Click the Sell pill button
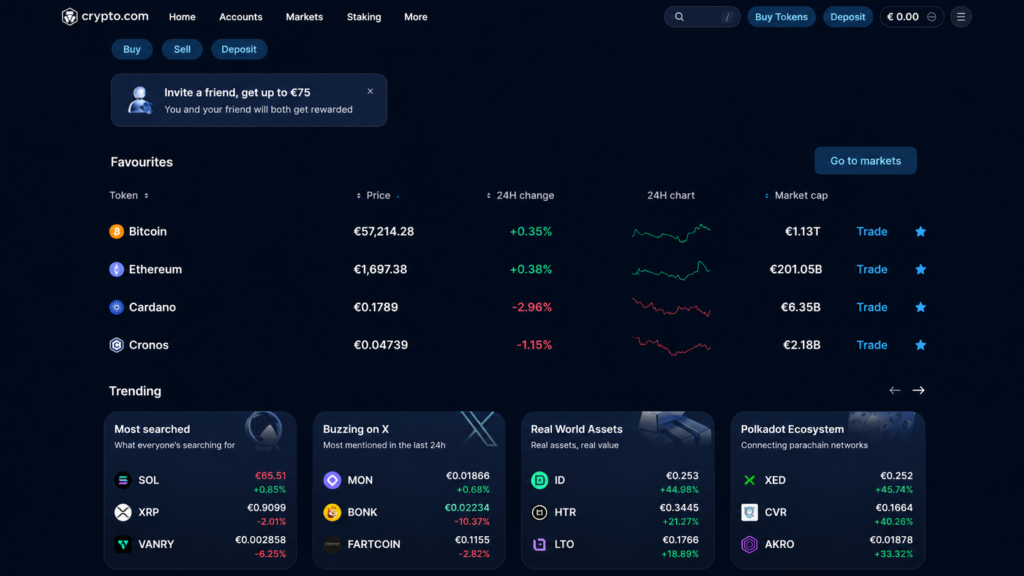This screenshot has width=1024, height=576. click(x=182, y=49)
